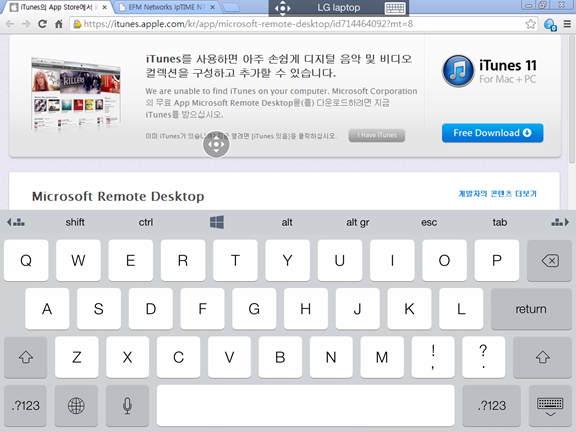Tap the W key
Screen dimensions: 576x432
coord(78,260)
